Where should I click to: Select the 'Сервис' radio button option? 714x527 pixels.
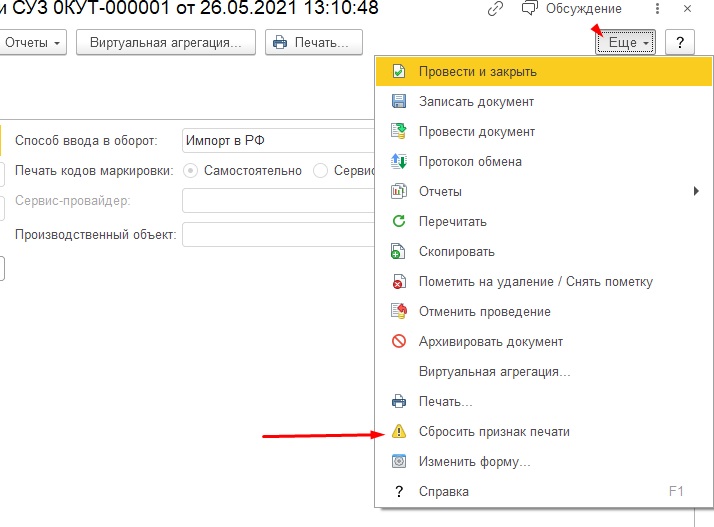tap(321, 171)
